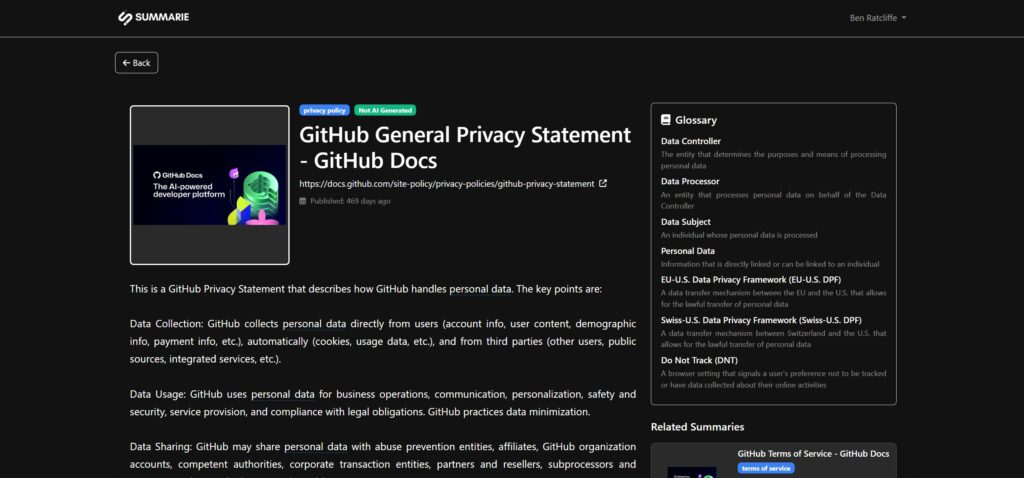The width and height of the screenshot is (1024, 478).
Task: Click underlined 'personal data' in Data Usage paragraph
Action: point(283,394)
